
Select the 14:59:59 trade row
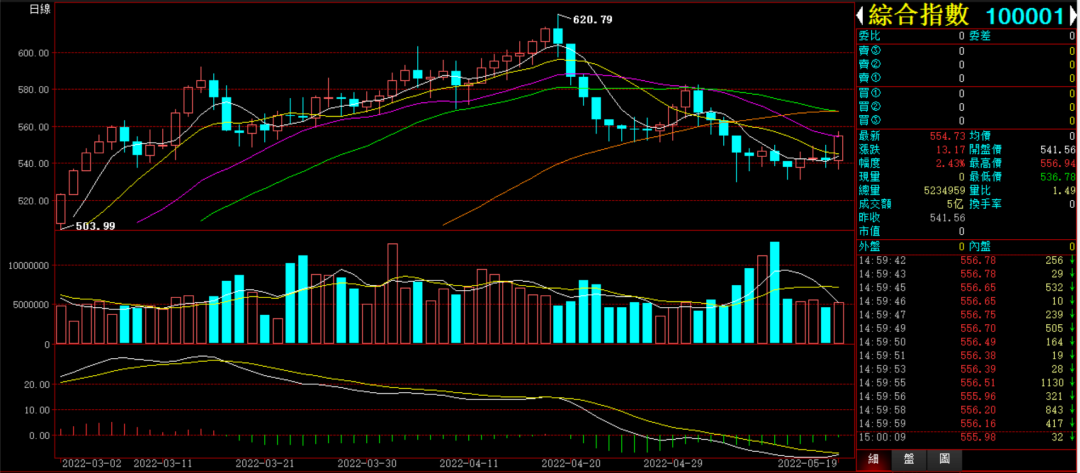point(966,423)
